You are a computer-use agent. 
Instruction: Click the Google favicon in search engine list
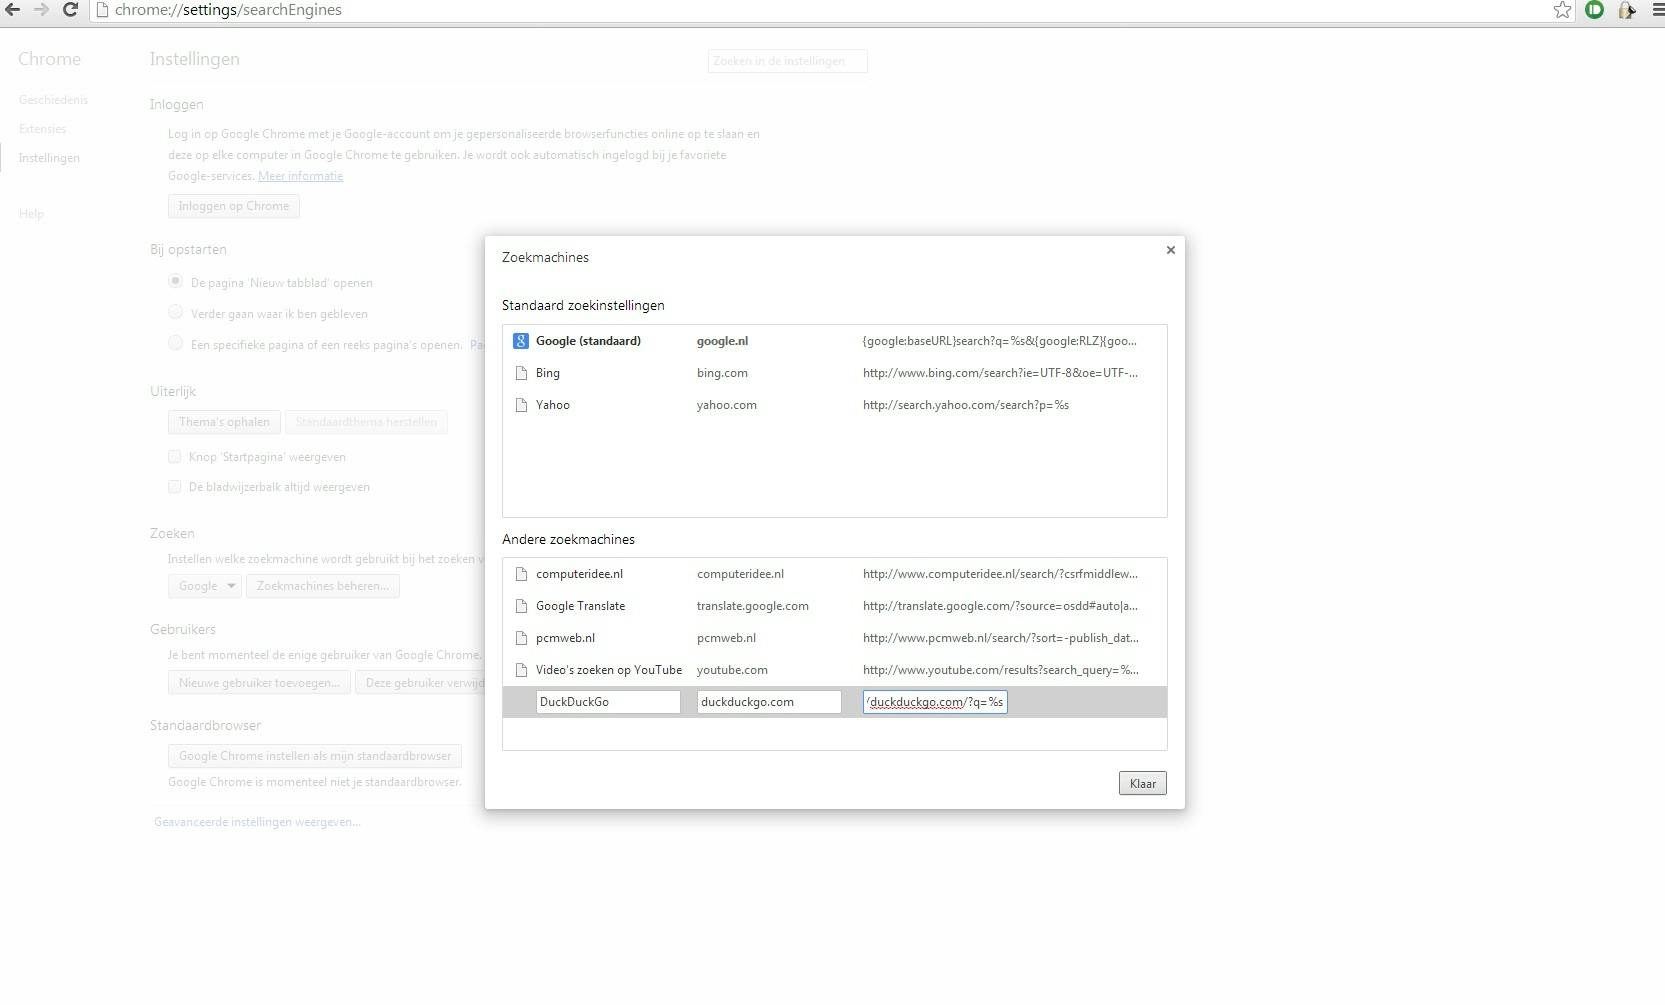click(x=521, y=341)
